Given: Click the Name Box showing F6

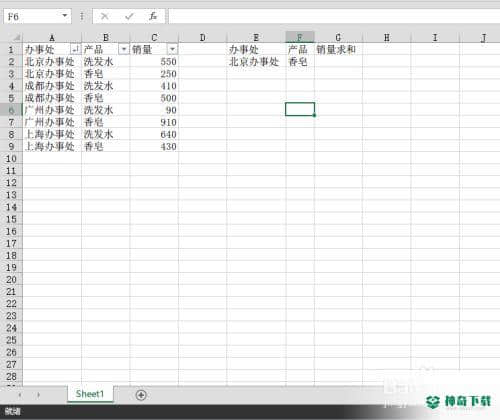Looking at the screenshot, I should (32, 16).
